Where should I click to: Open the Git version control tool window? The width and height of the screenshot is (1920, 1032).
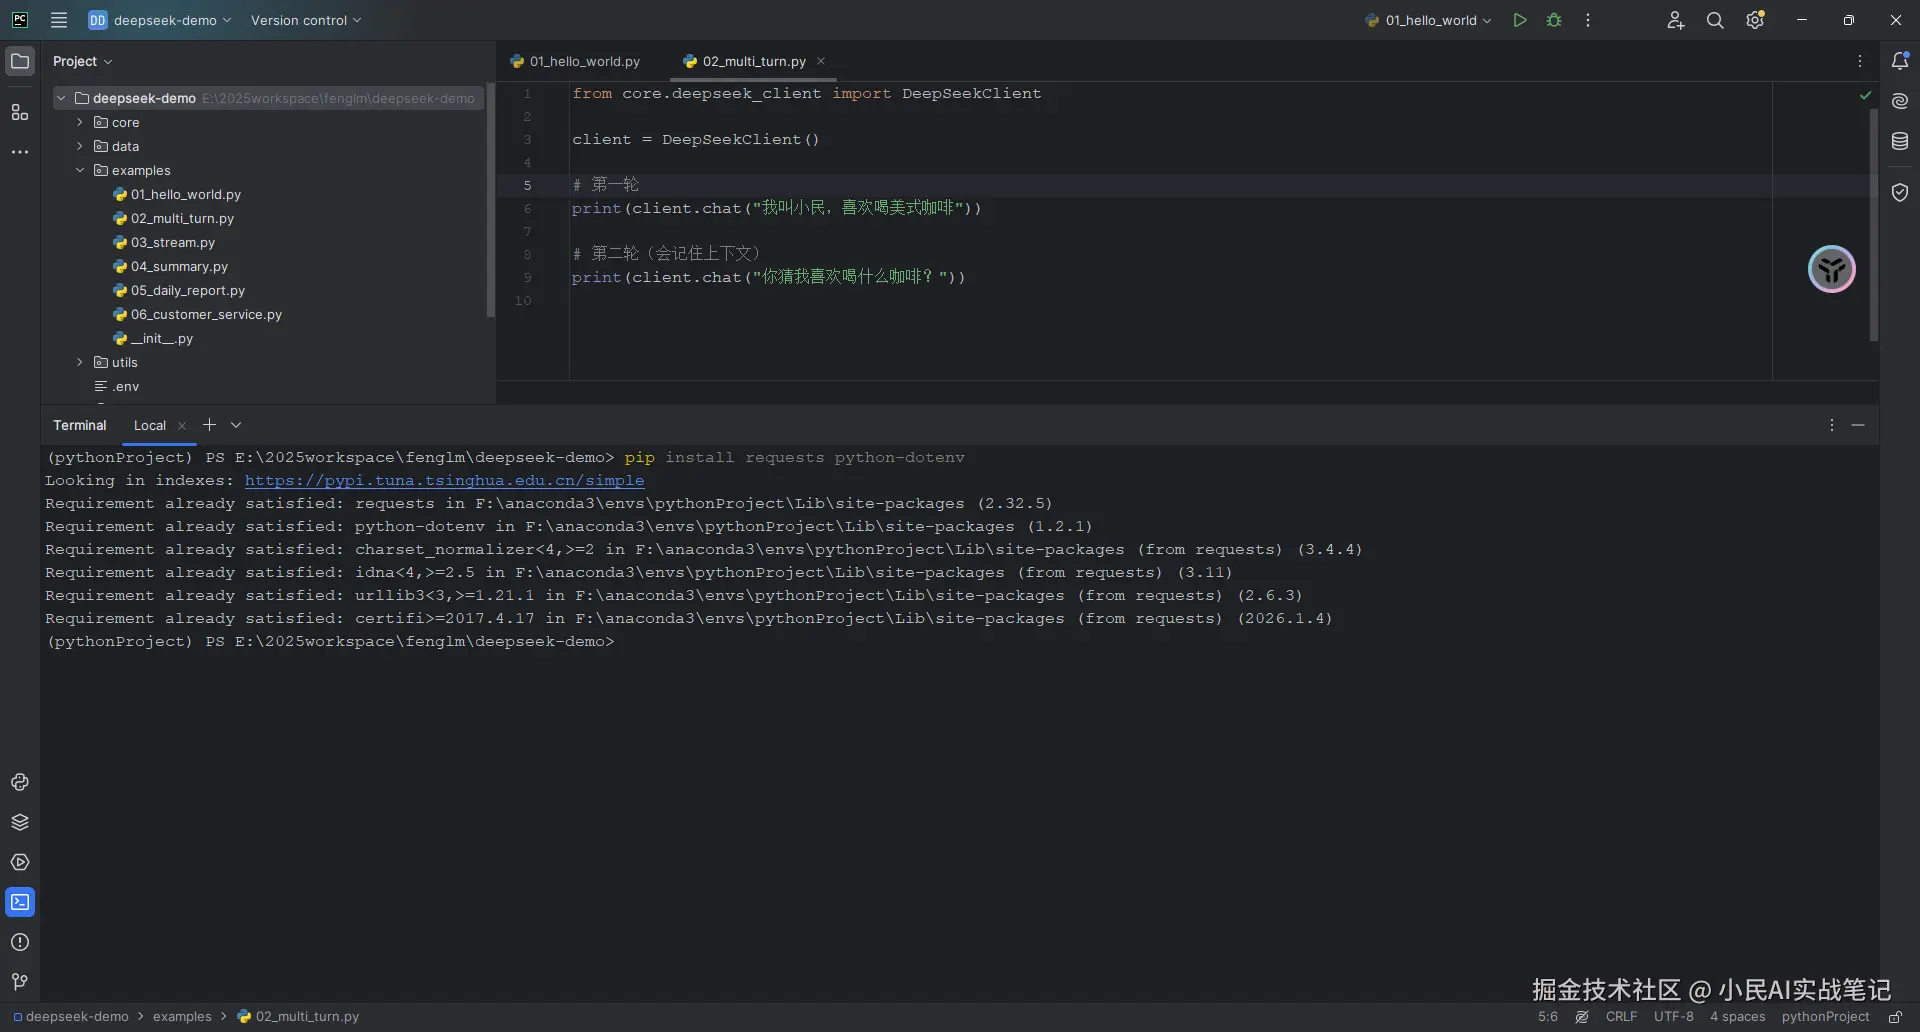[x=20, y=982]
